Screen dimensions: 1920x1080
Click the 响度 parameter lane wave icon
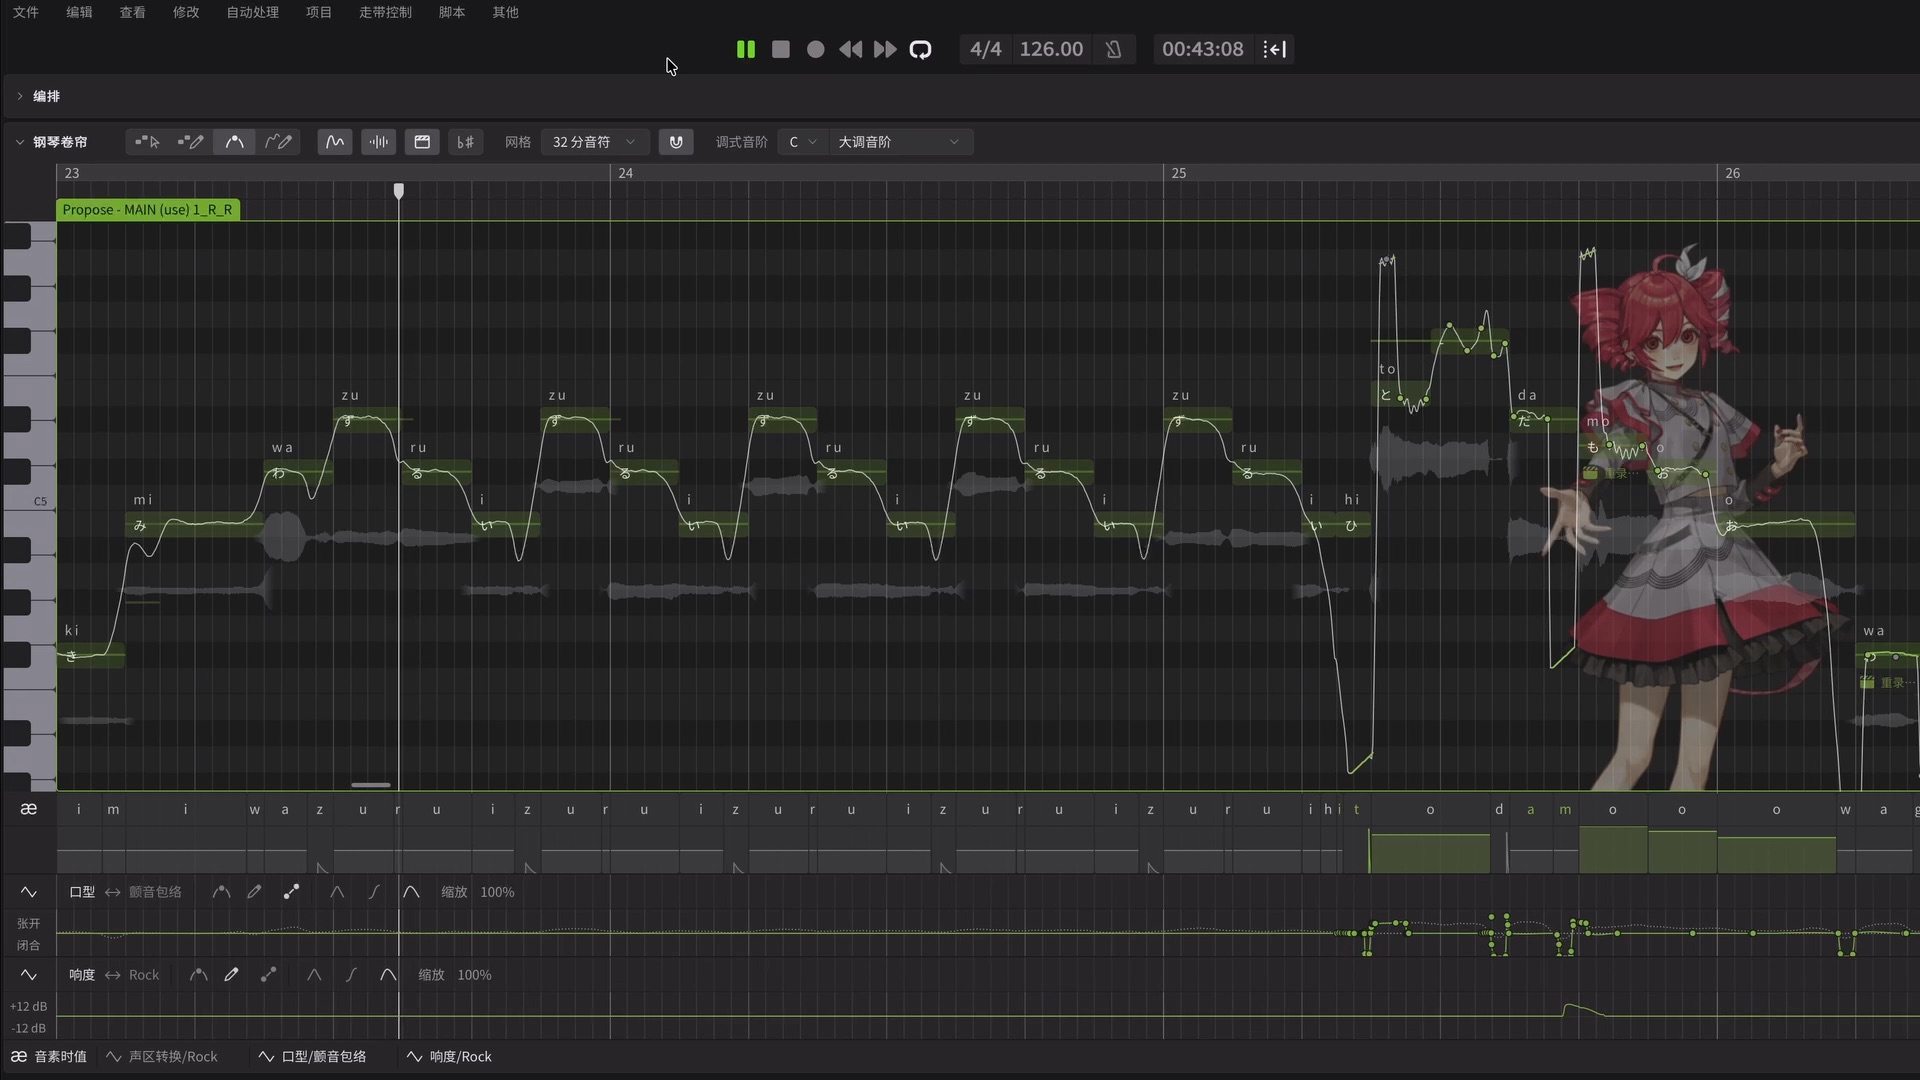point(29,975)
